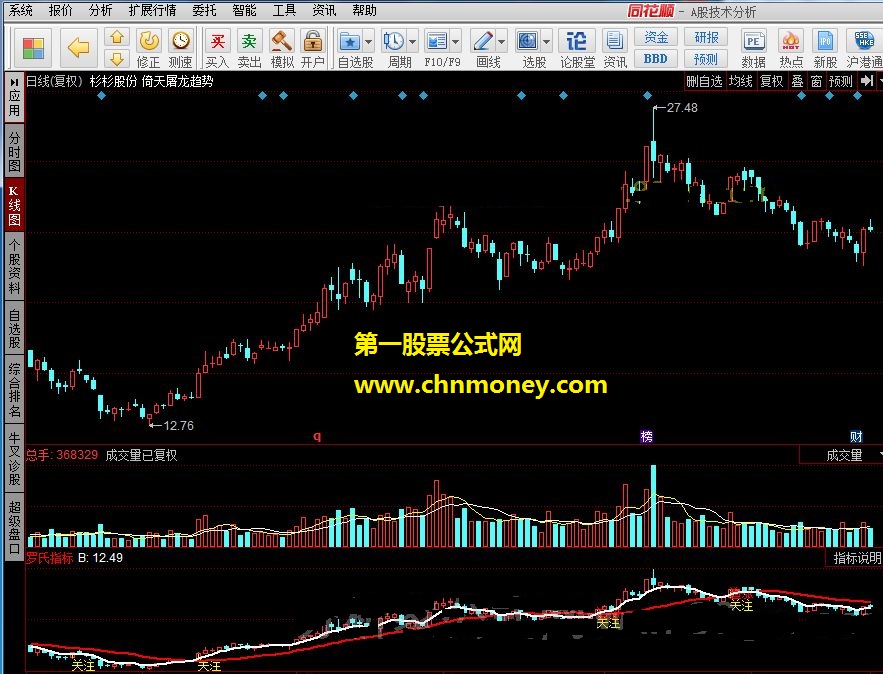Viewport: 883px width, 674px height.
Task: Expand the 画线 dropdown arrow
Action: pyautogui.click(x=502, y=42)
